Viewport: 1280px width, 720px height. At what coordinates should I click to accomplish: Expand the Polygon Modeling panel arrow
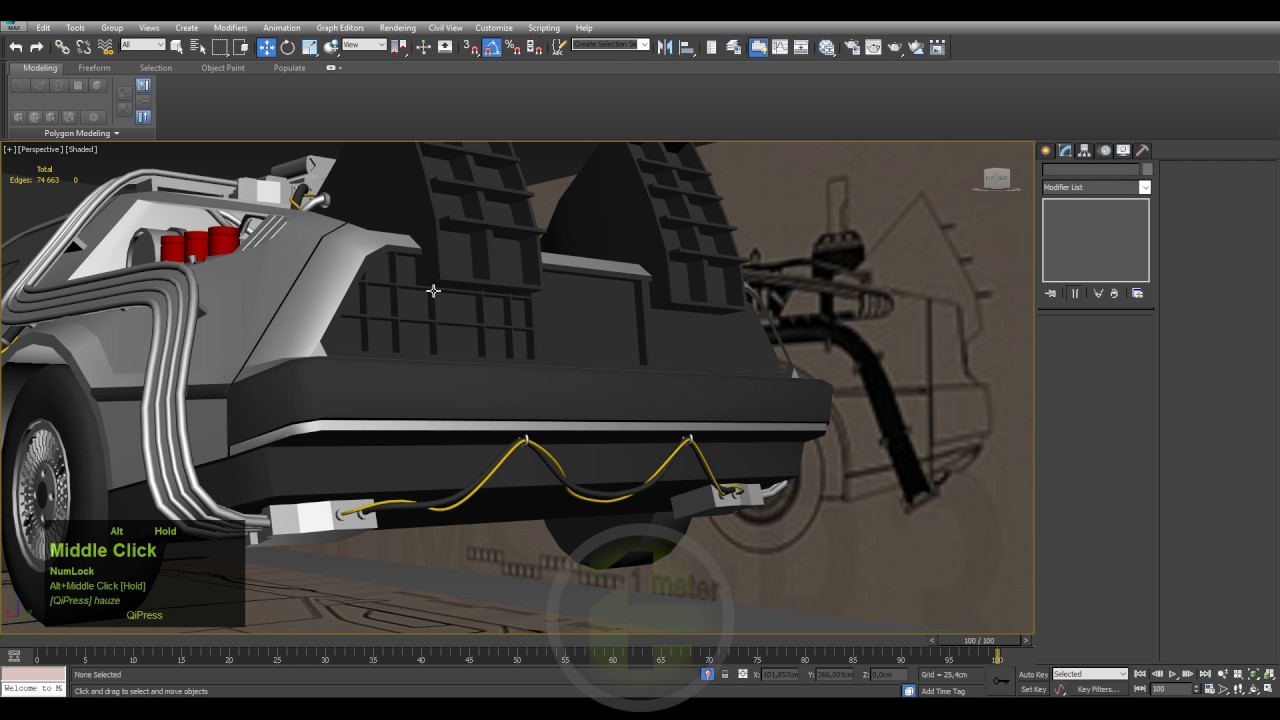click(116, 133)
